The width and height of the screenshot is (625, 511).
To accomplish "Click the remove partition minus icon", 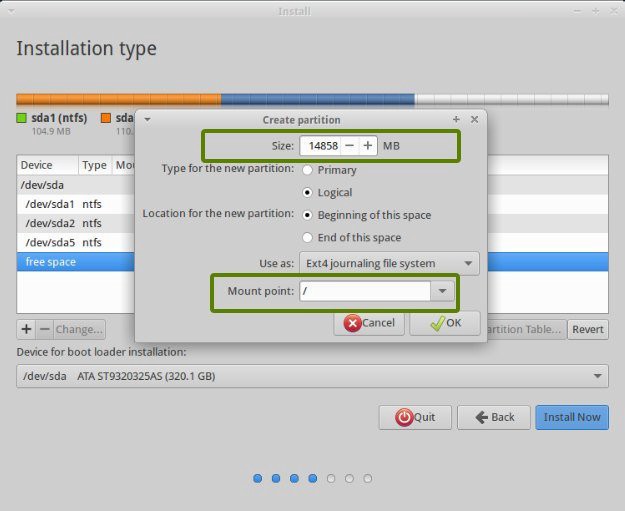I will point(43,329).
